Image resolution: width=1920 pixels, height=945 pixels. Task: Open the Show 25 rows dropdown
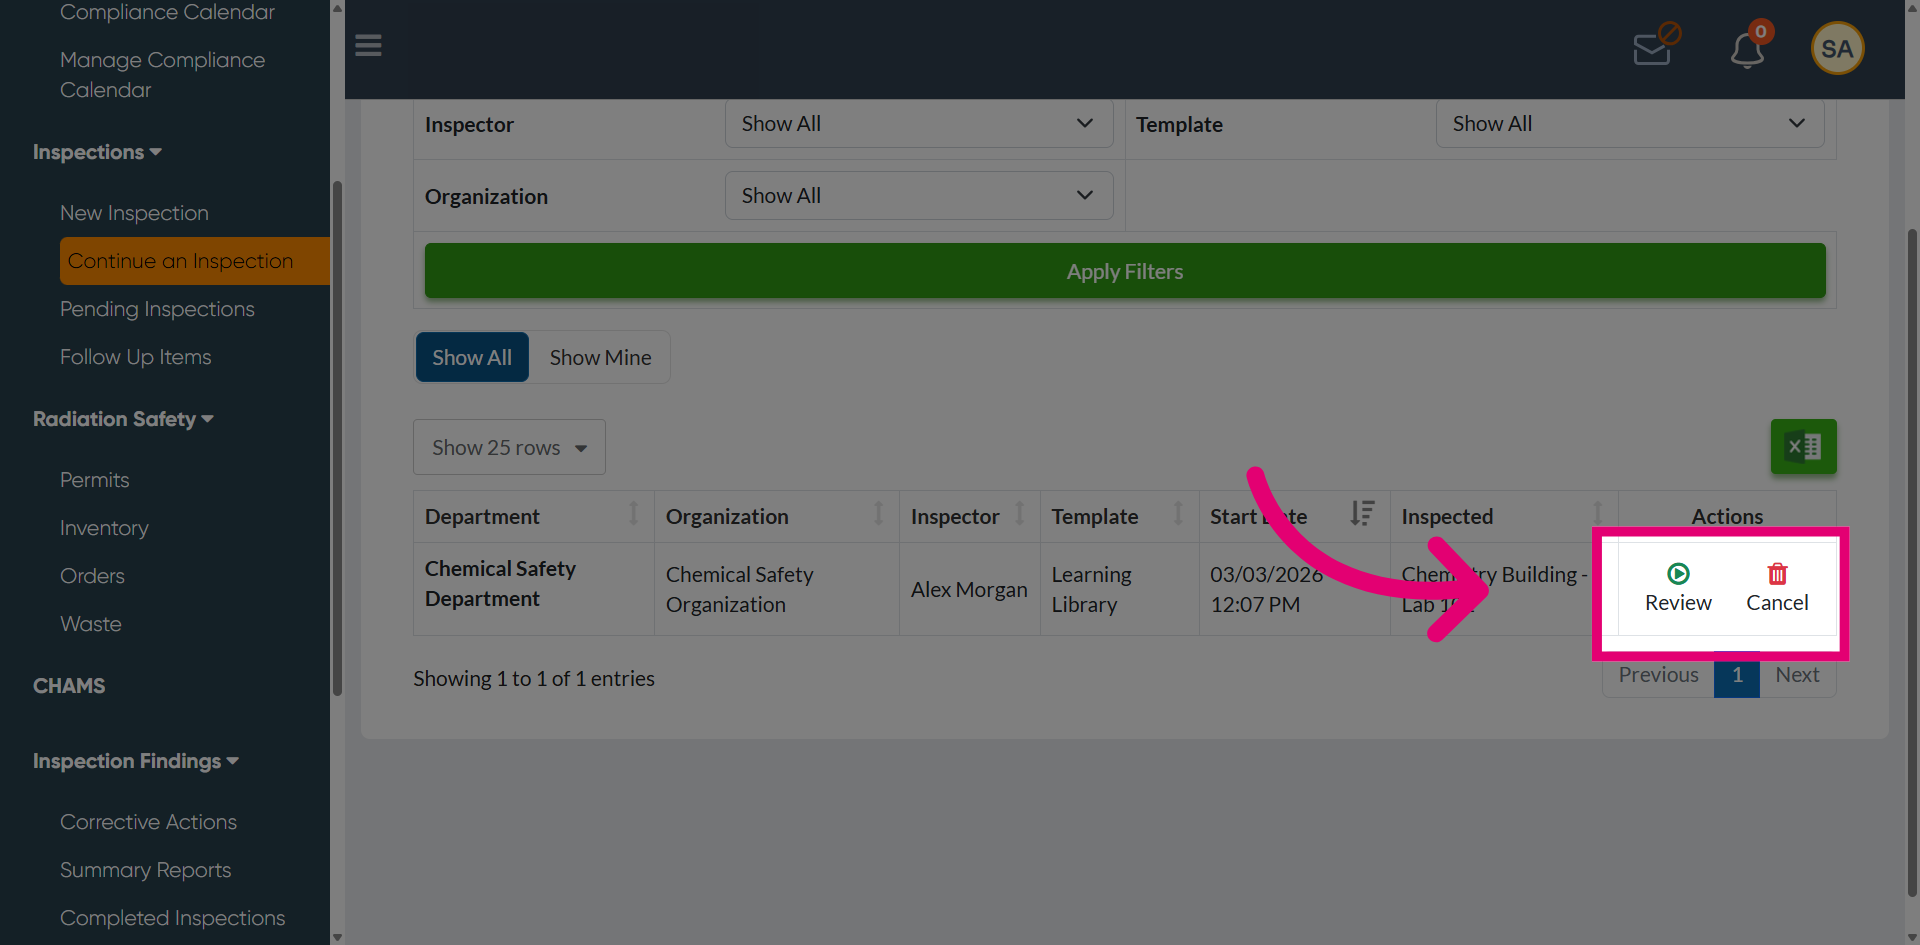[509, 447]
